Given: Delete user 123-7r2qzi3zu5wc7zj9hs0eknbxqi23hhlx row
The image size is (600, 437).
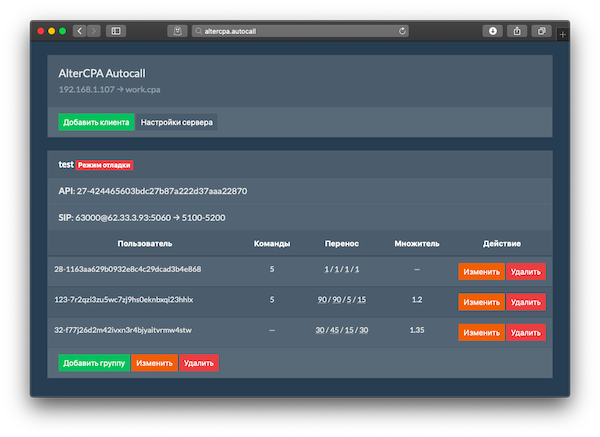Looking at the screenshot, I should pos(526,301).
